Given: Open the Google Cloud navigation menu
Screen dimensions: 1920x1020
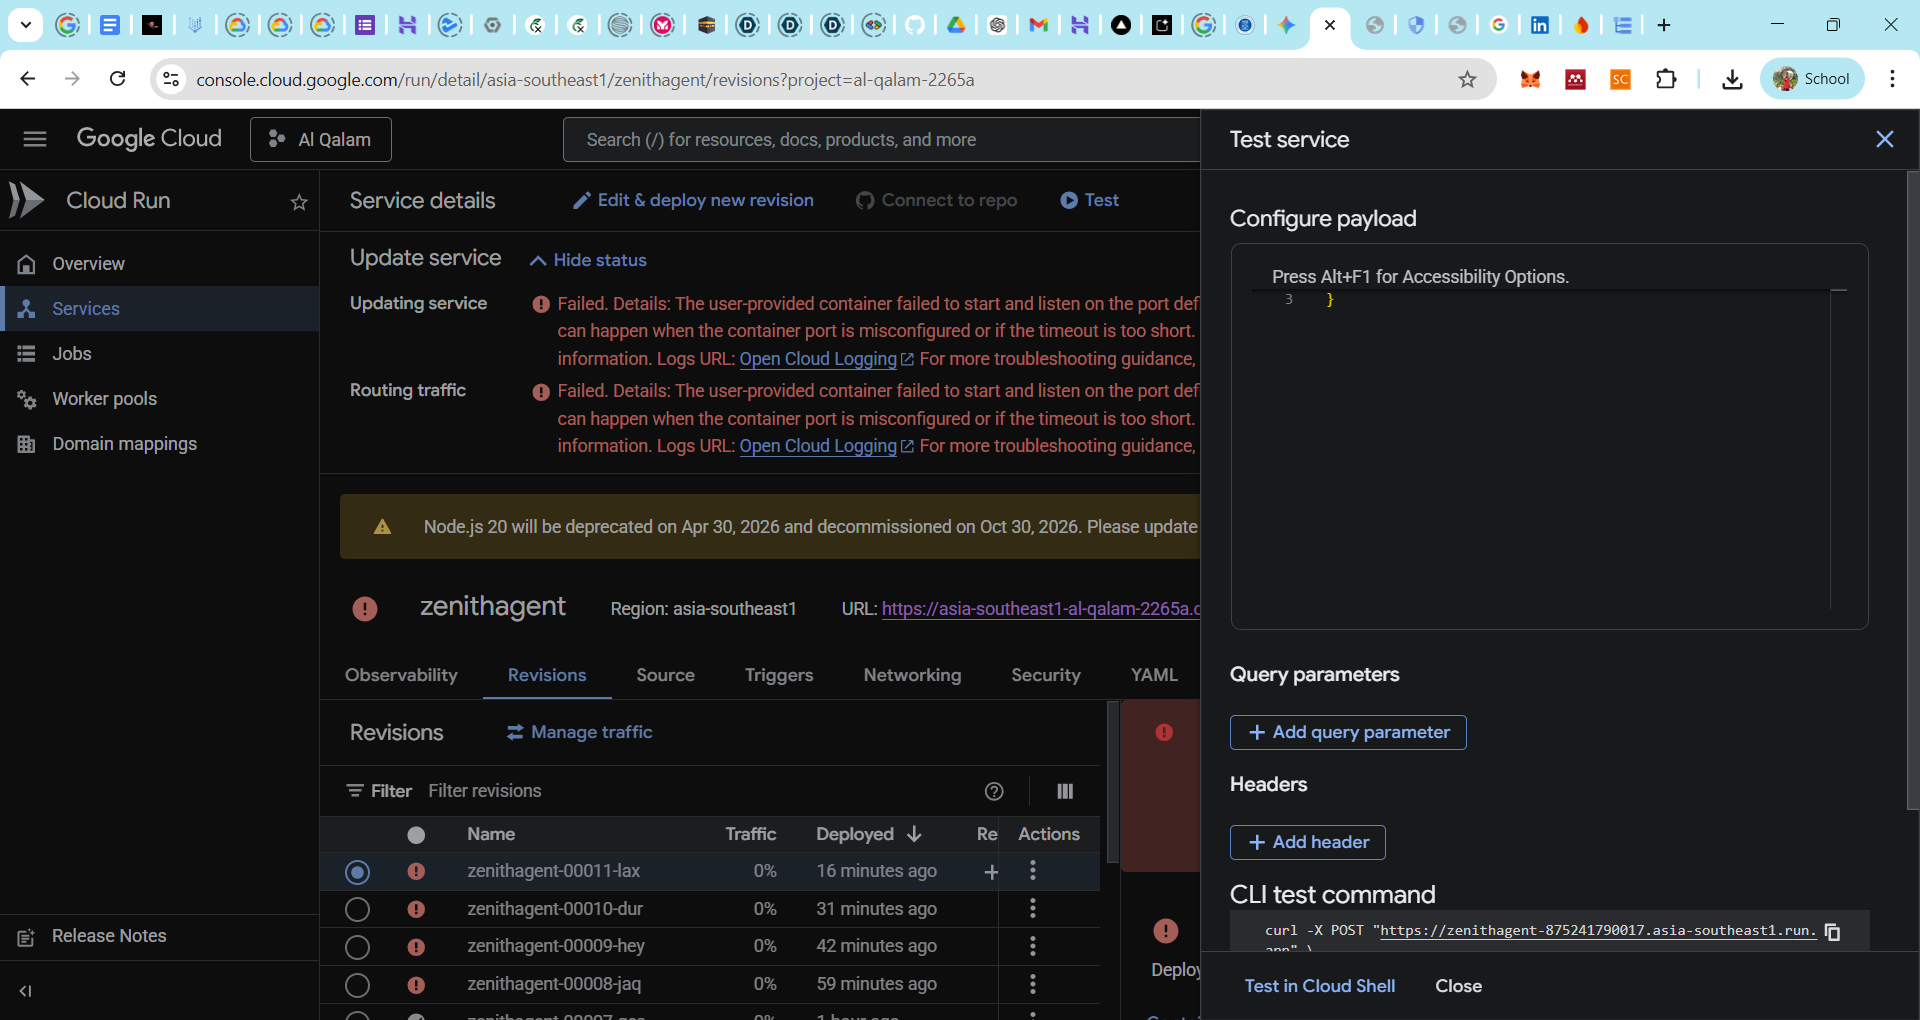Looking at the screenshot, I should click(35, 139).
